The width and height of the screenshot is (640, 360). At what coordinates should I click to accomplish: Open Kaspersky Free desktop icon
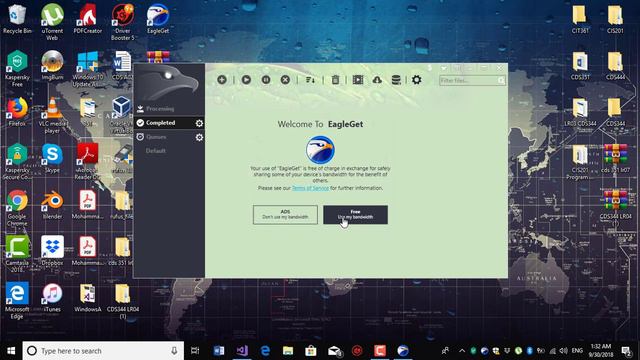[x=17, y=69]
